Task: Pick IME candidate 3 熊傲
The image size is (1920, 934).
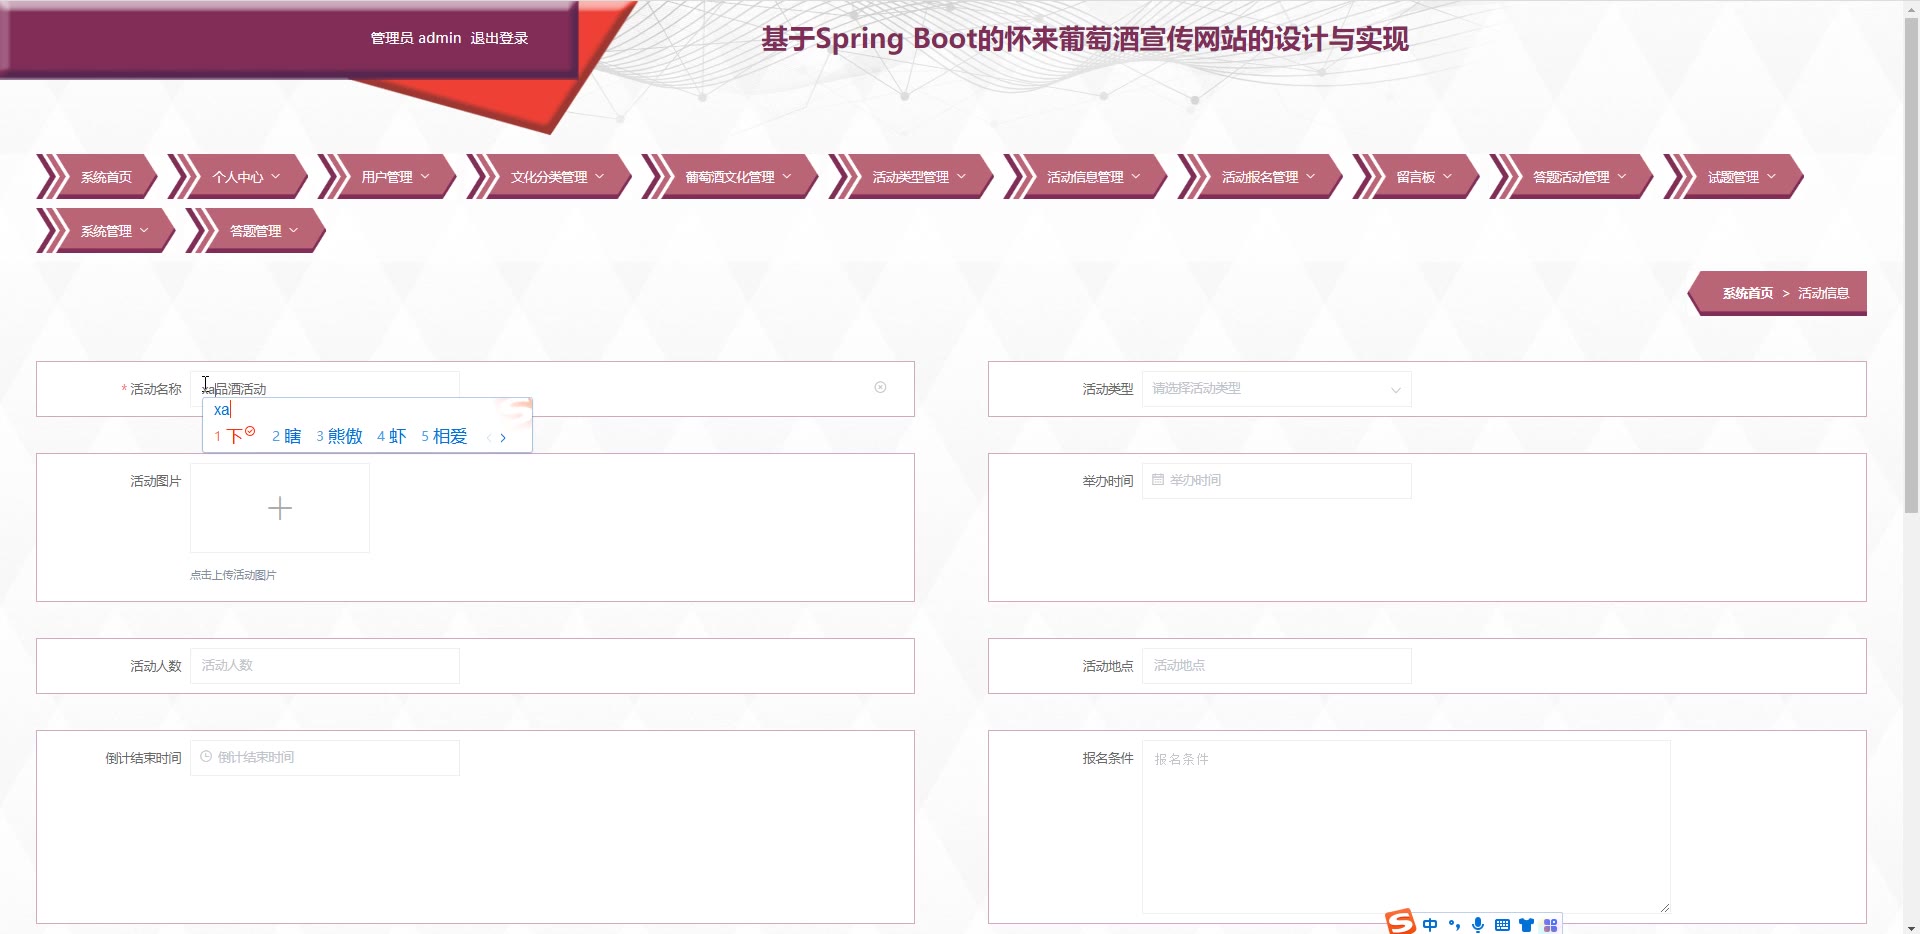Action: [x=339, y=436]
